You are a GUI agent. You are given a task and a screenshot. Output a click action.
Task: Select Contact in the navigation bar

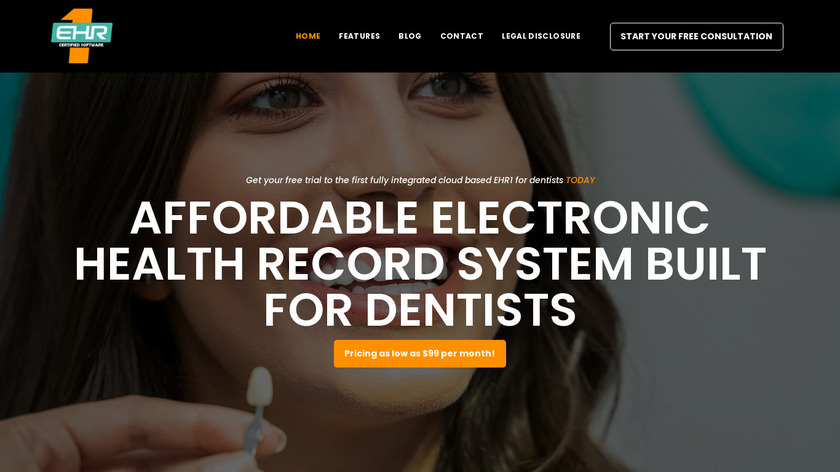pyautogui.click(x=462, y=36)
